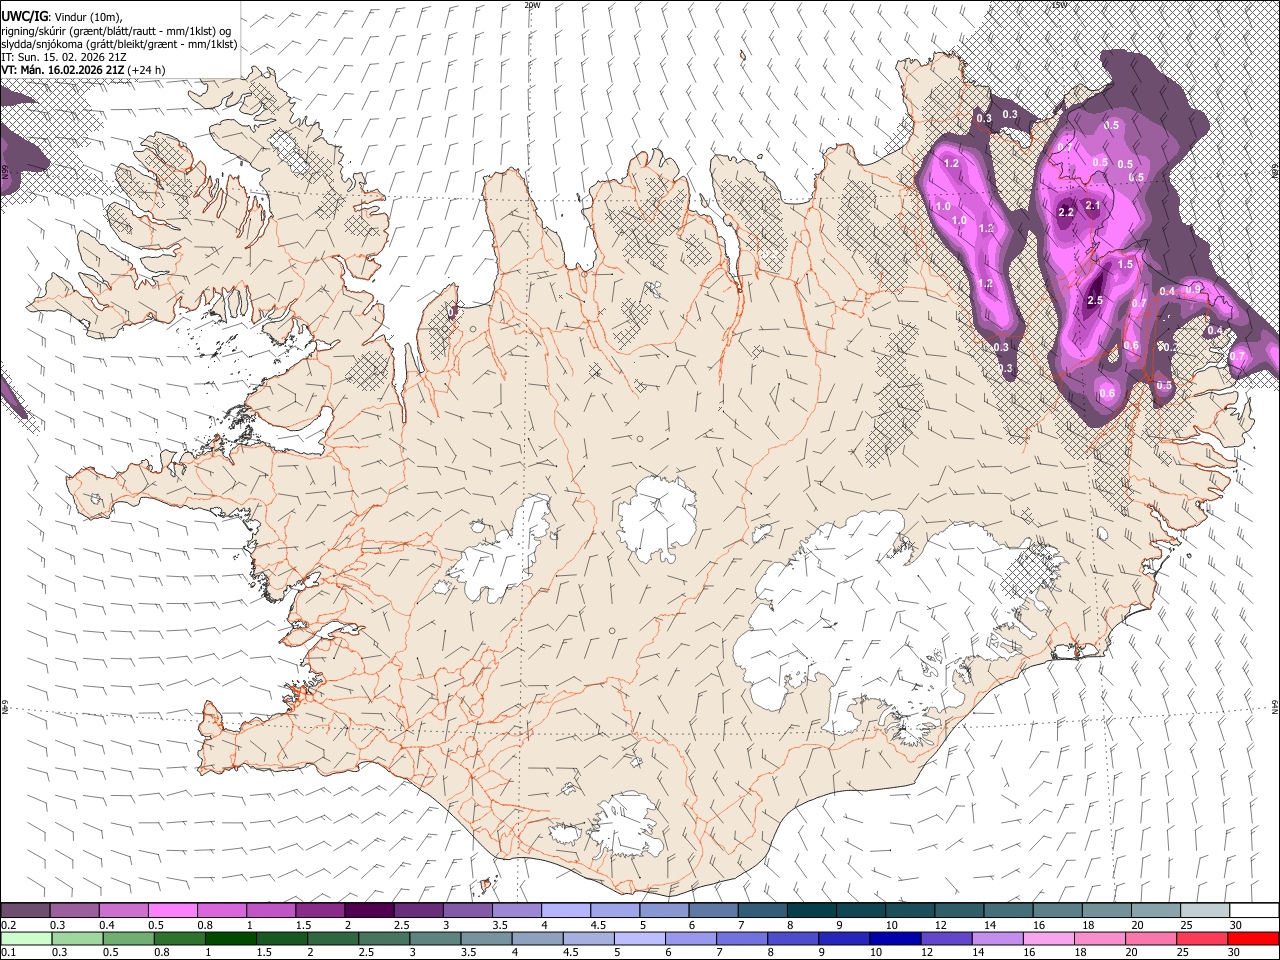Click the dark mauve 0.2 snow legend swatch
The width and height of the screenshot is (1280, 960).
coord(26,911)
